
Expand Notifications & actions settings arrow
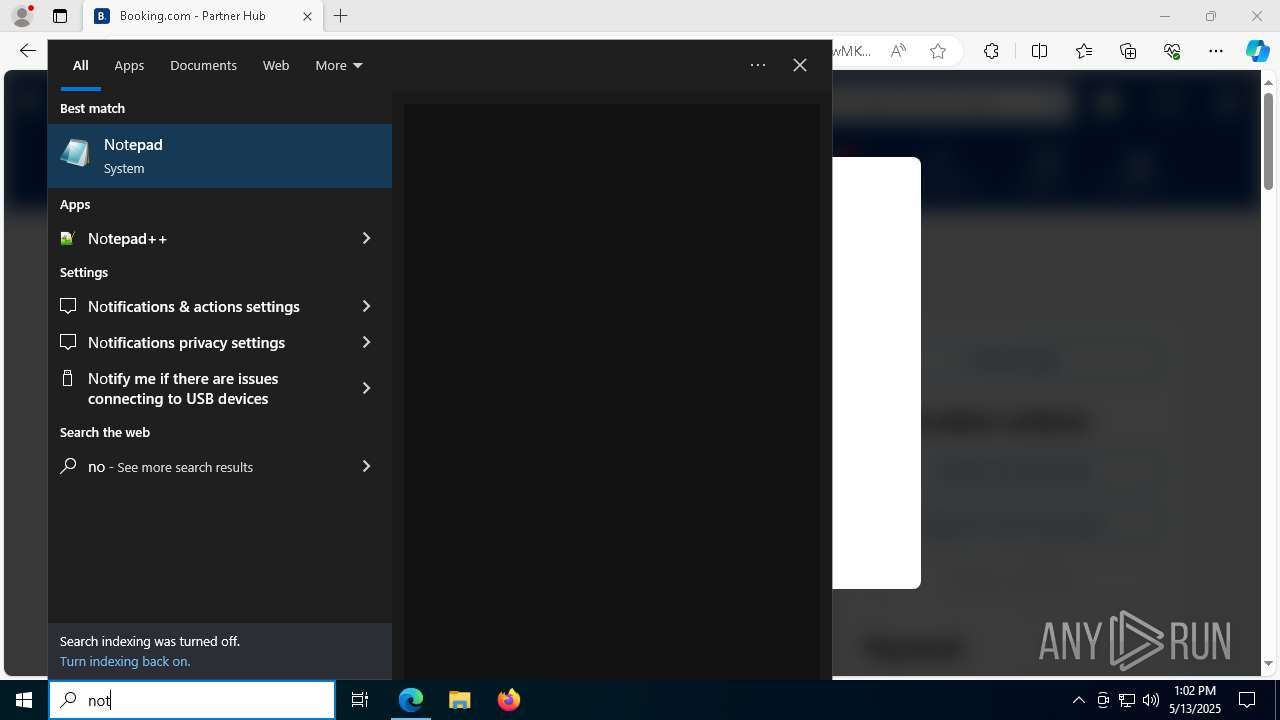(x=366, y=306)
